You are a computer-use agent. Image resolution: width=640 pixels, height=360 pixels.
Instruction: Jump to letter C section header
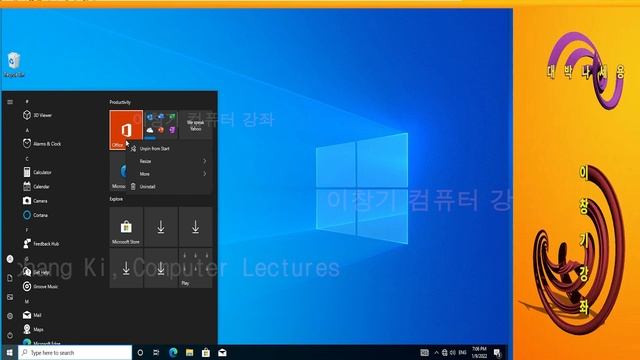[x=27, y=159]
